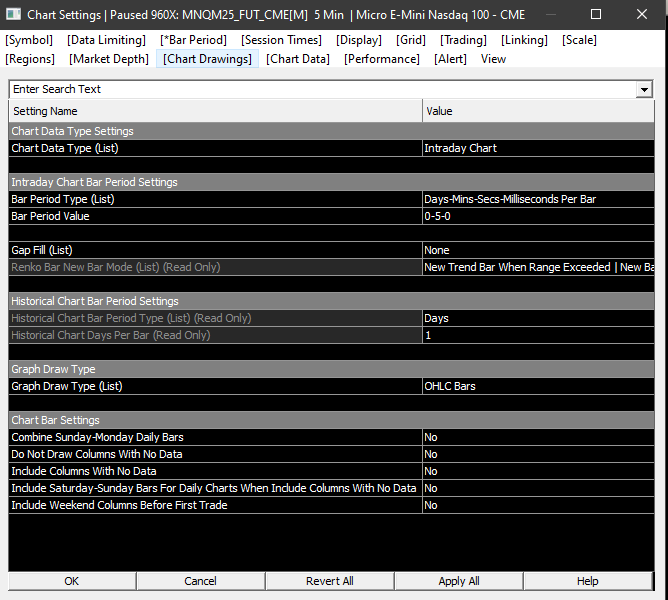Click the Enter Search Text field
The width and height of the screenshot is (668, 600).
tap(322, 89)
